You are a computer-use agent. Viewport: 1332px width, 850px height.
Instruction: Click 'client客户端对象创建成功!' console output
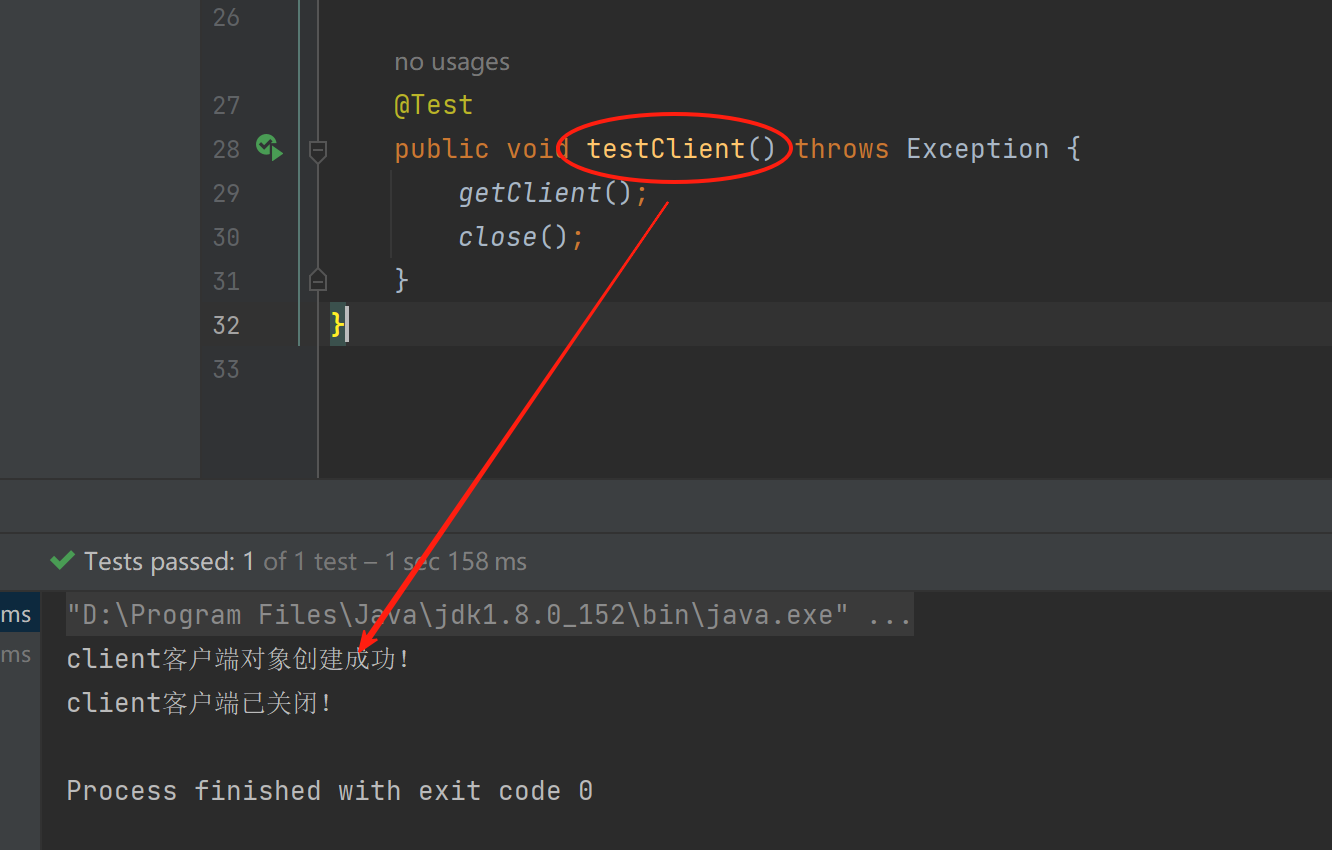click(238, 659)
